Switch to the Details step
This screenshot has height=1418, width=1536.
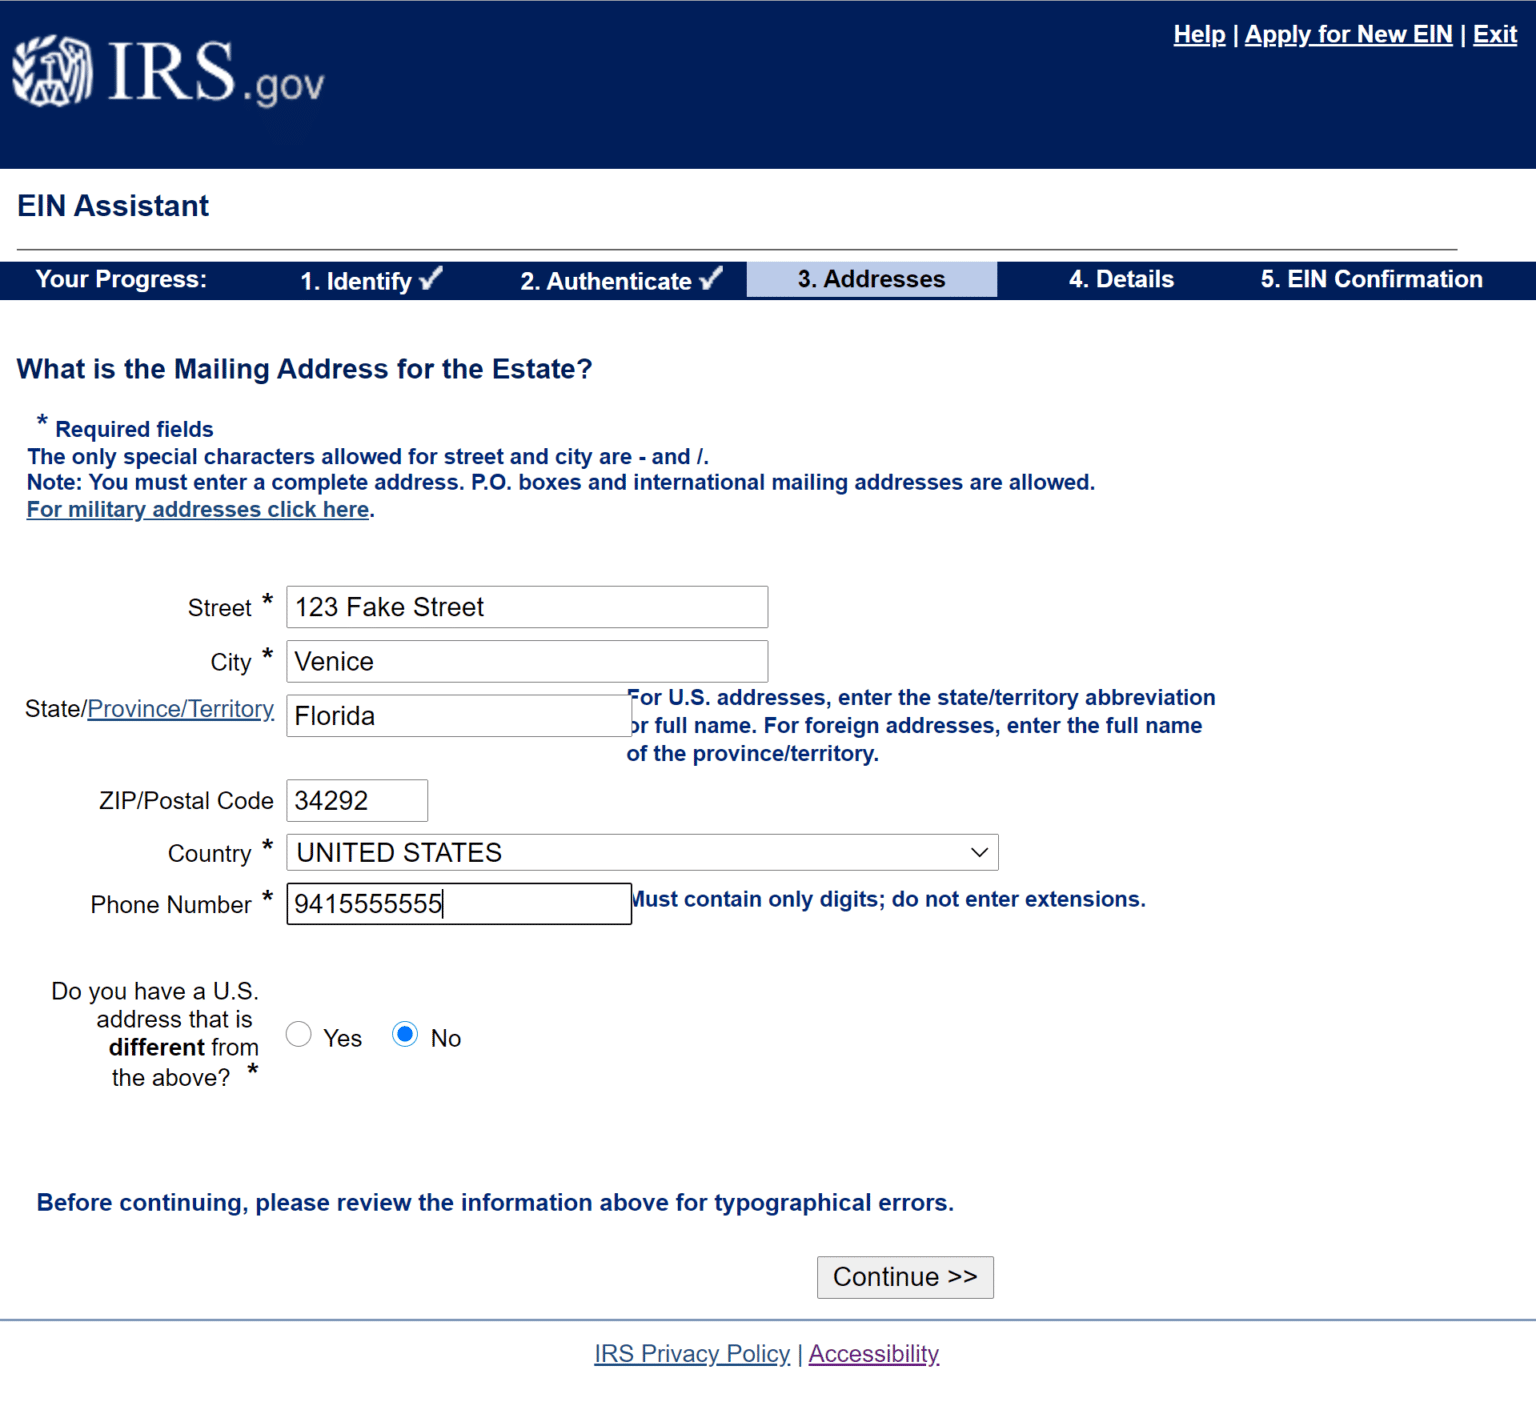(x=1121, y=279)
